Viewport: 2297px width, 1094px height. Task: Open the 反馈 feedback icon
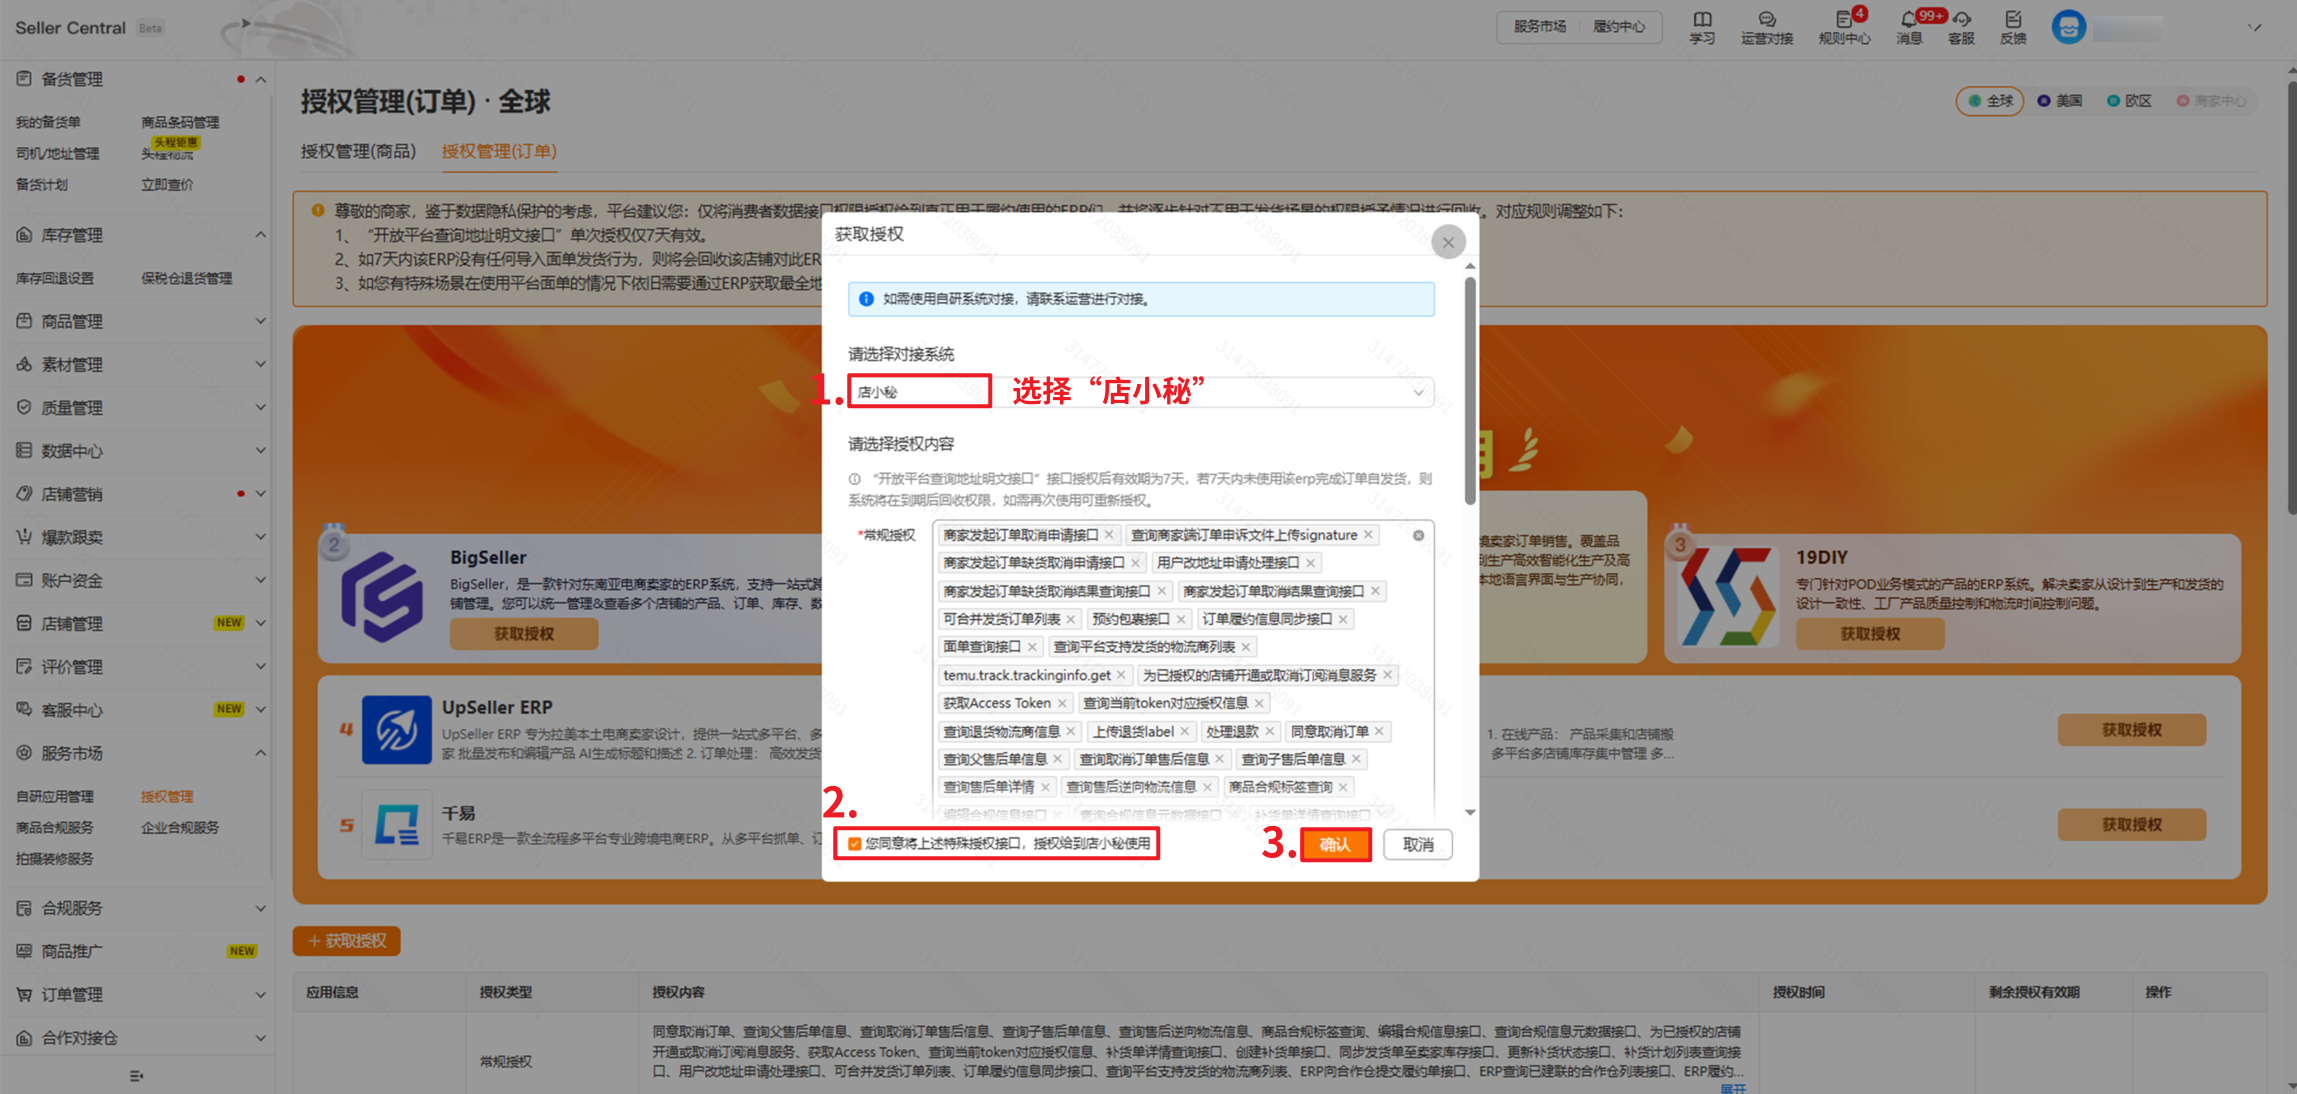click(2013, 20)
